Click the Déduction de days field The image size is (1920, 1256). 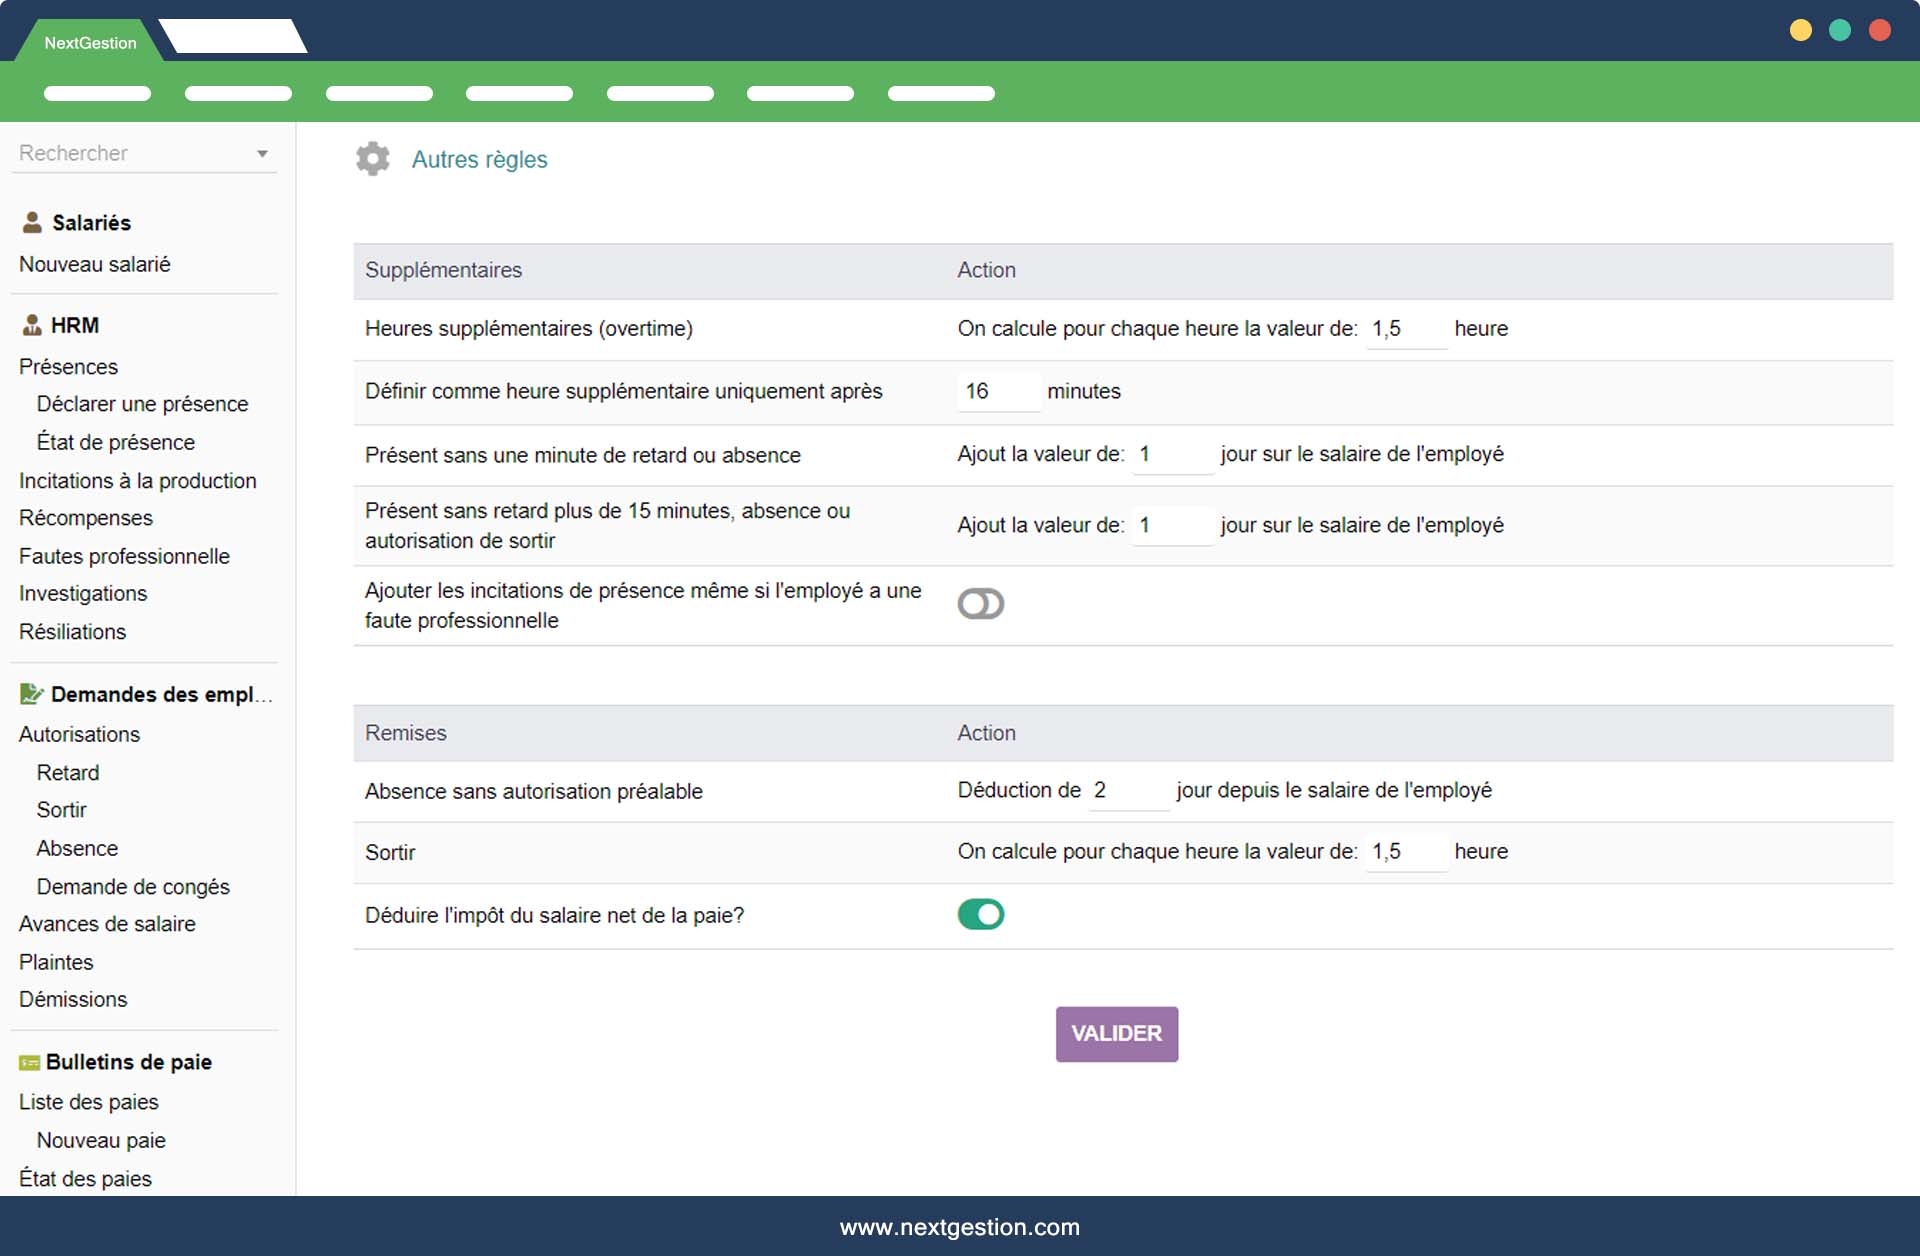pos(1126,790)
